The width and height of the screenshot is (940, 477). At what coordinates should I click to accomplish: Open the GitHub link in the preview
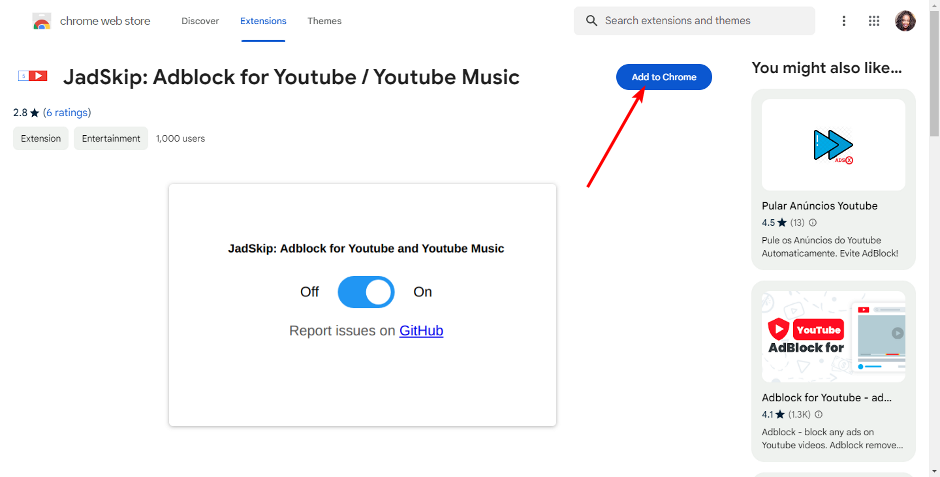tap(421, 331)
